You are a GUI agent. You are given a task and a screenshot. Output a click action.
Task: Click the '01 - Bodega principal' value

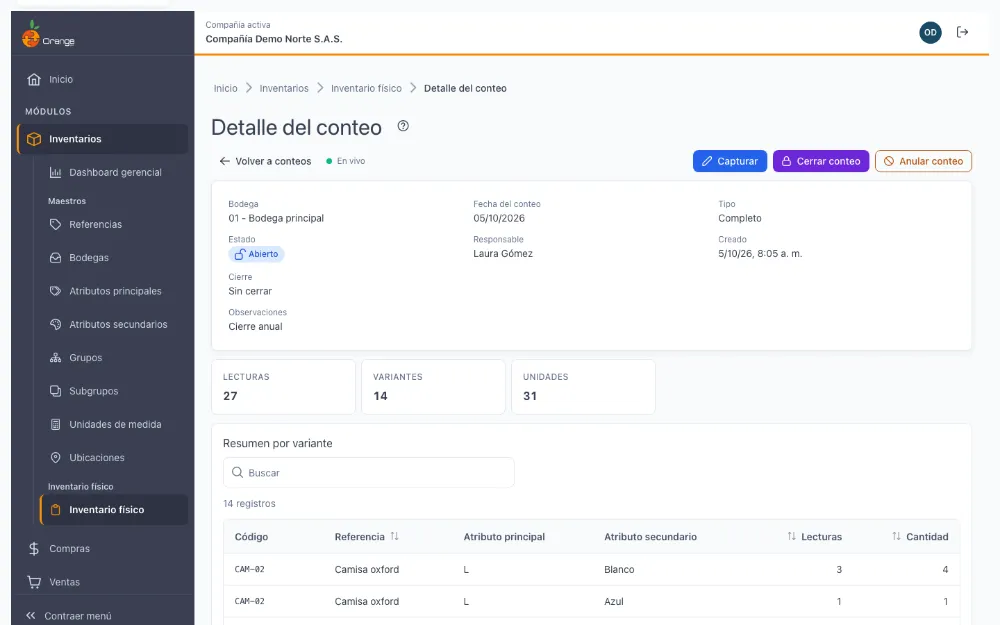pos(276,218)
